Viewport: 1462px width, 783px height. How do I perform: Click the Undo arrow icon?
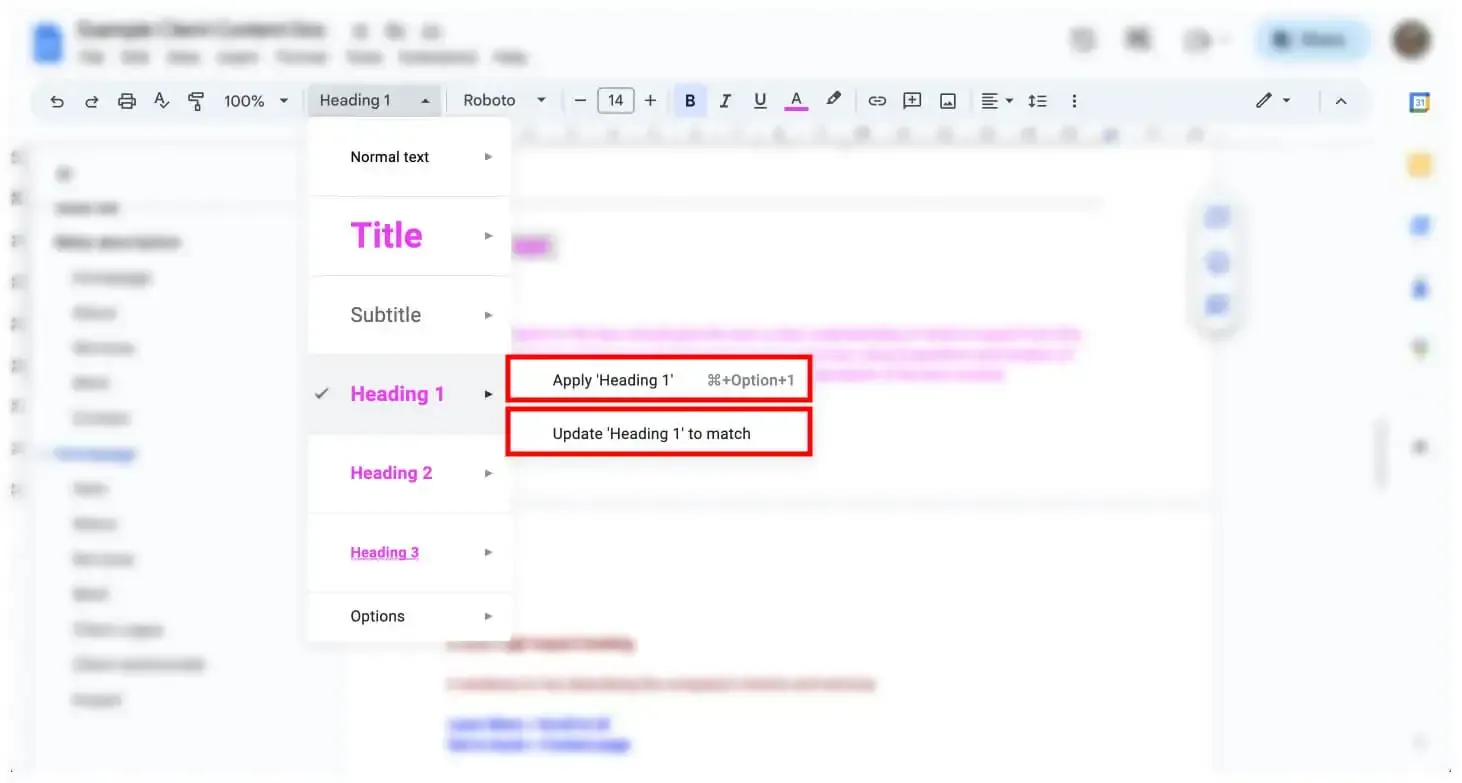pos(57,101)
